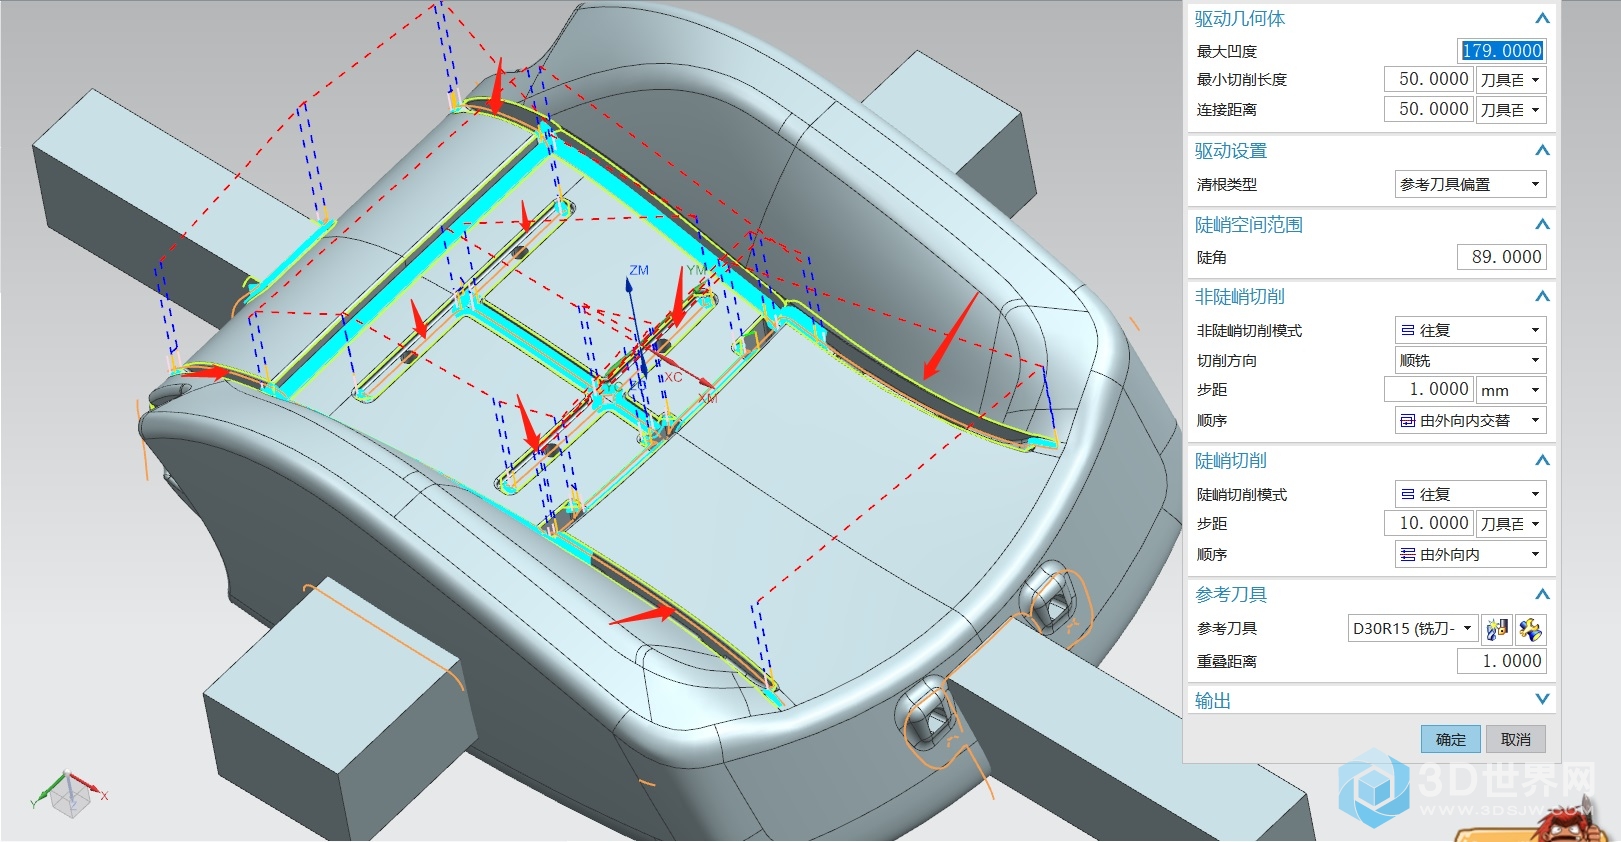Click the steep 步距 10.0000 field
Image resolution: width=1621 pixels, height=842 pixels.
pos(1429,524)
